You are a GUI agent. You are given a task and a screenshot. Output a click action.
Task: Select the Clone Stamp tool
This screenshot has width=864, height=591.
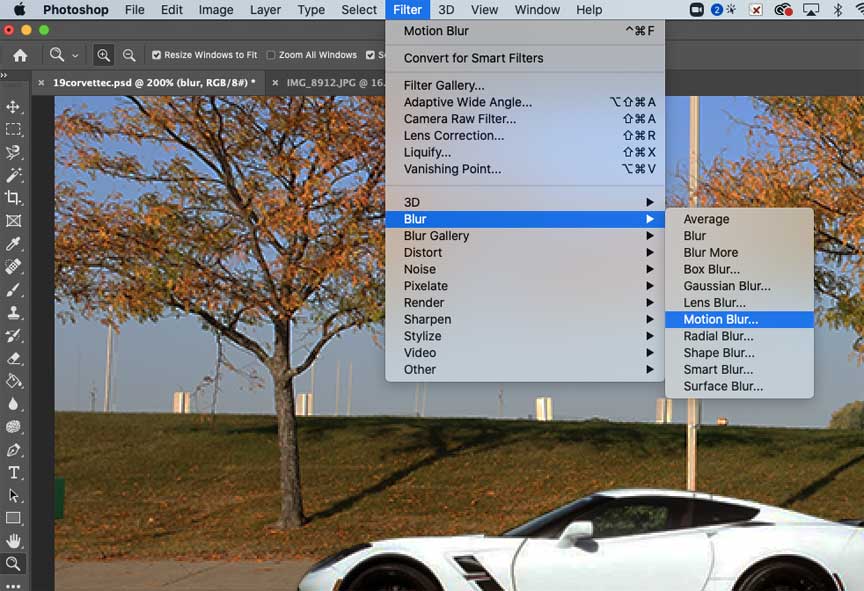tap(13, 312)
